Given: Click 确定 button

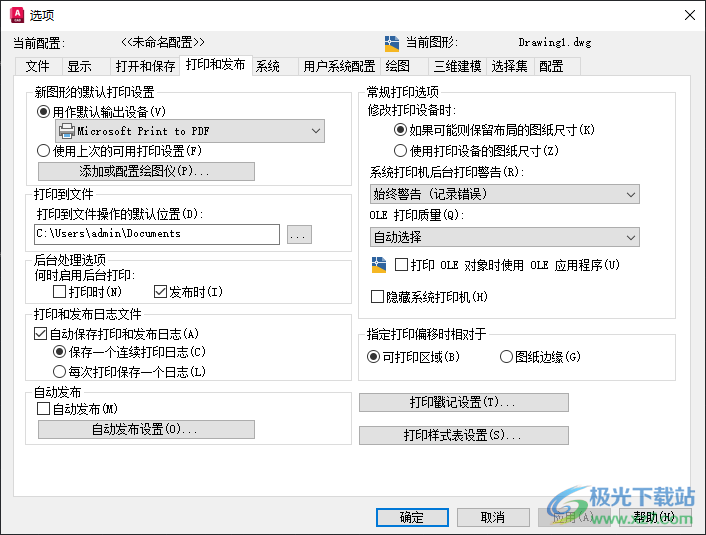Looking at the screenshot, I should (x=412, y=517).
